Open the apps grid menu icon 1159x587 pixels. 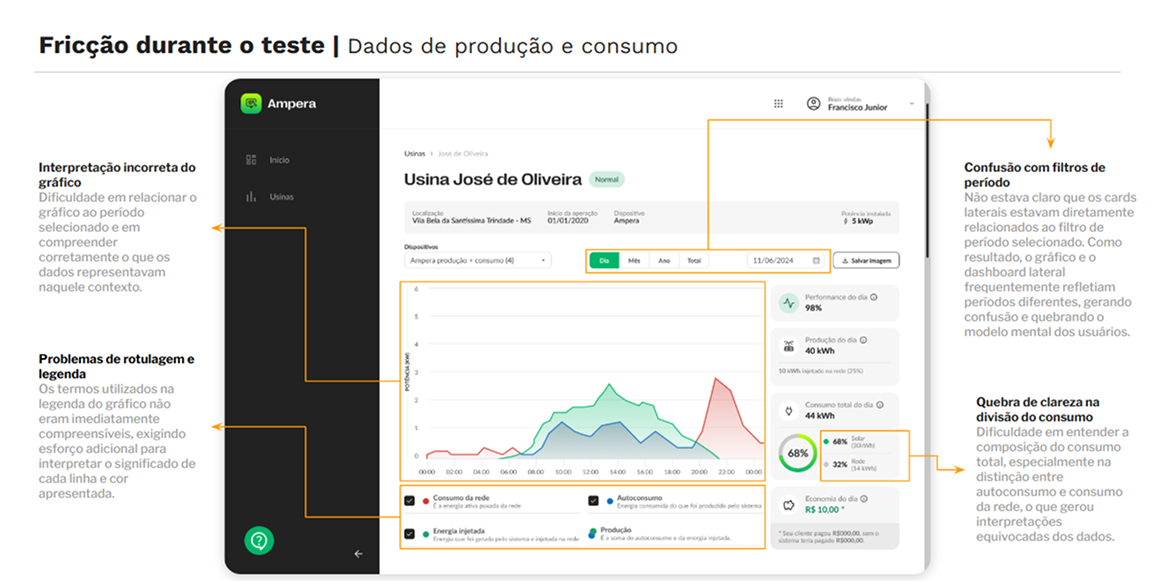[x=778, y=104]
